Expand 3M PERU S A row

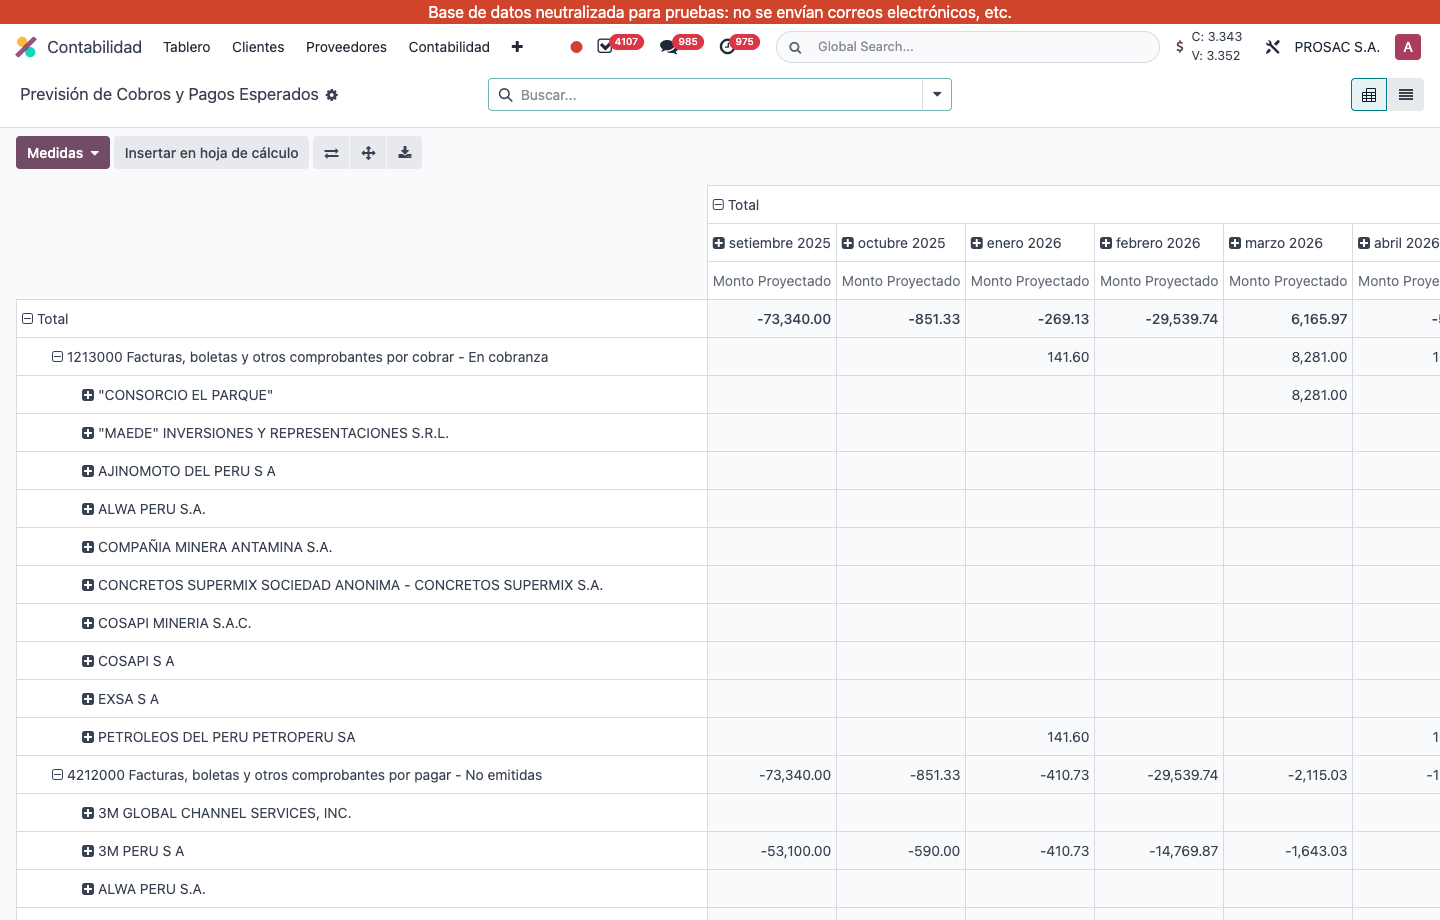(x=88, y=851)
